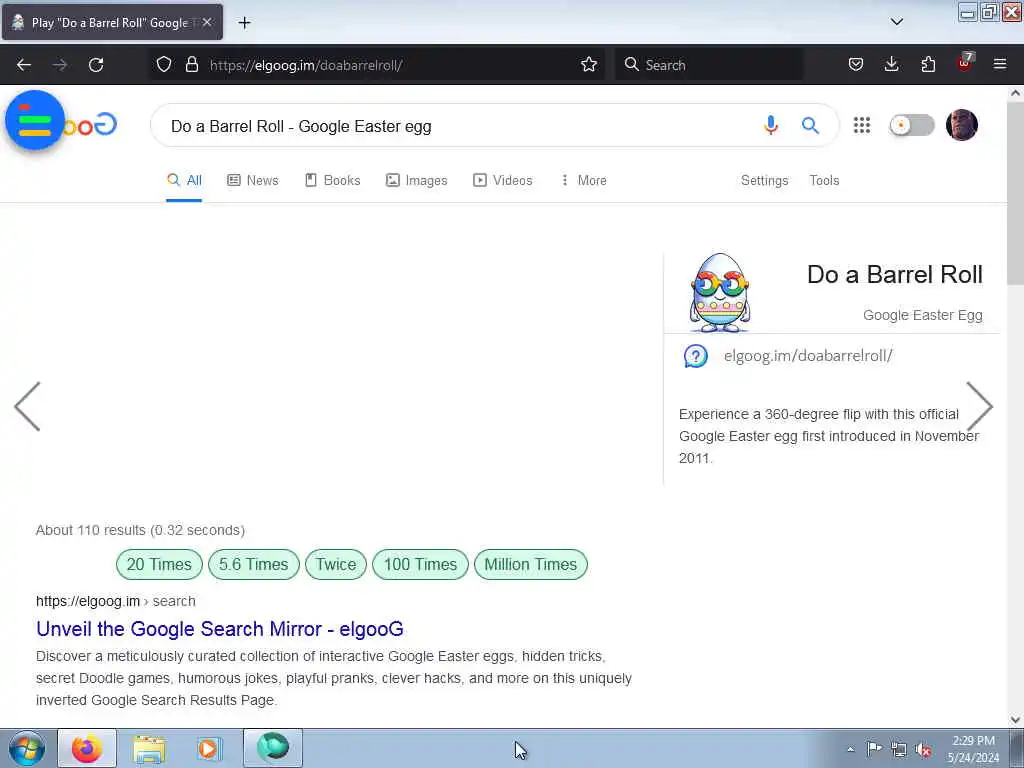This screenshot has height=768, width=1024.
Task: Open the Google apps grid
Action: 862,125
